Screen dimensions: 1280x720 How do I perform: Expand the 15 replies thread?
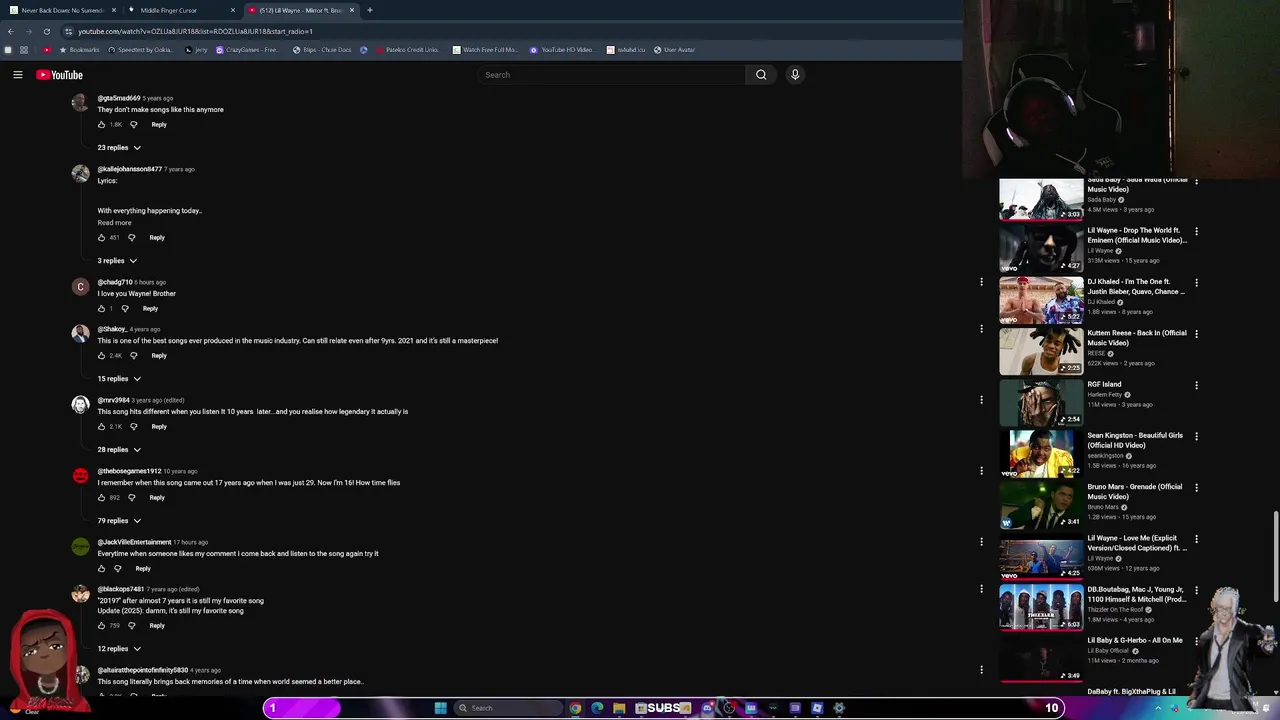119,379
